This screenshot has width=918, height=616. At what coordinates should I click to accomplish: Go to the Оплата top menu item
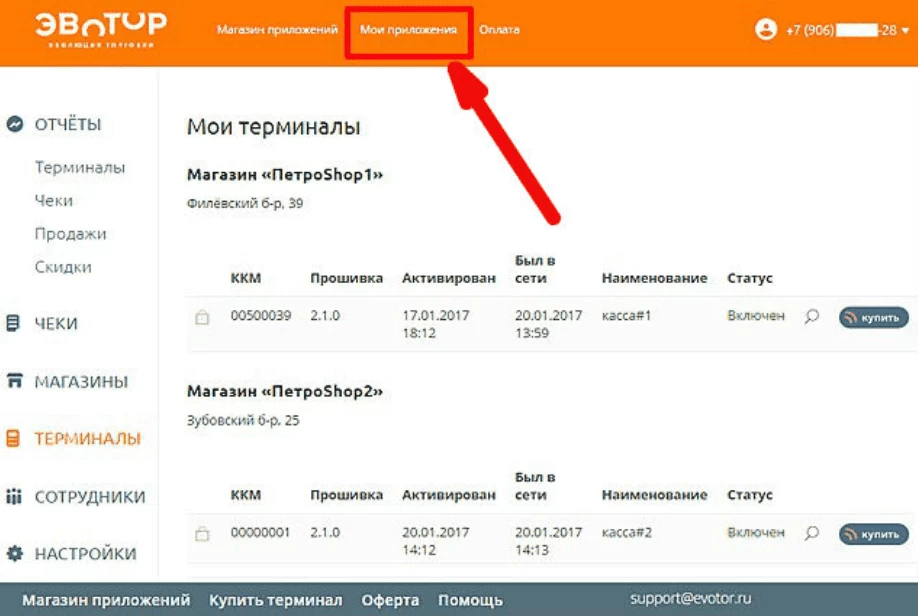[499, 30]
